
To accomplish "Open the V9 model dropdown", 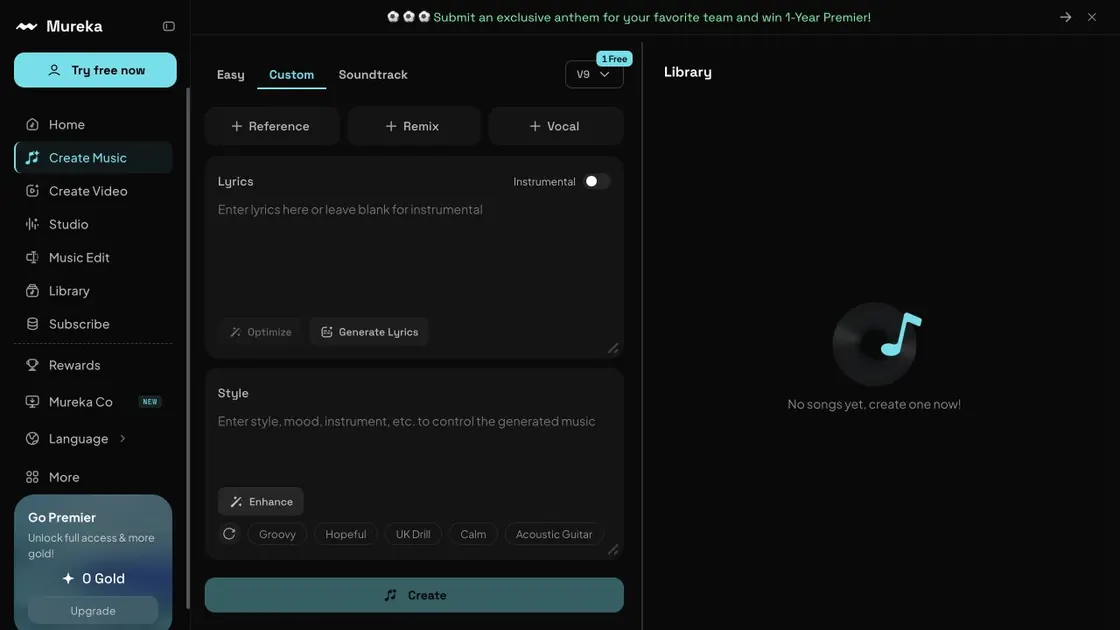I will point(594,74).
